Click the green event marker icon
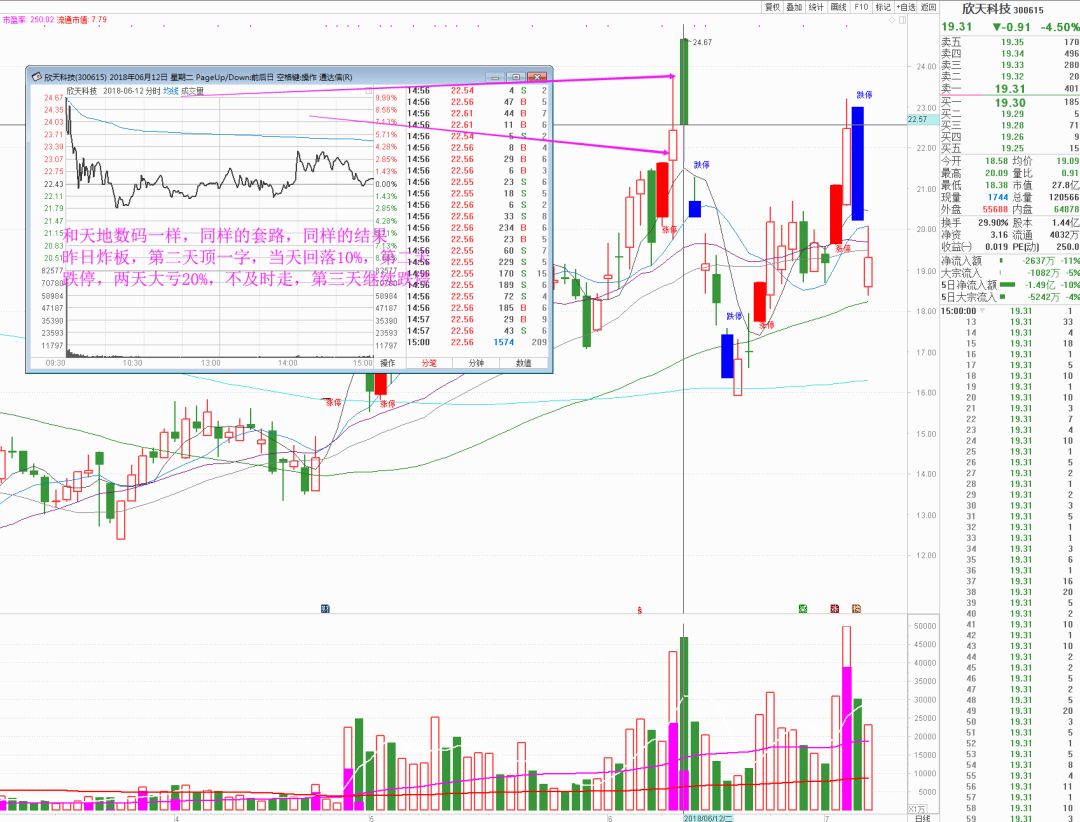 pyautogui.click(x=802, y=608)
